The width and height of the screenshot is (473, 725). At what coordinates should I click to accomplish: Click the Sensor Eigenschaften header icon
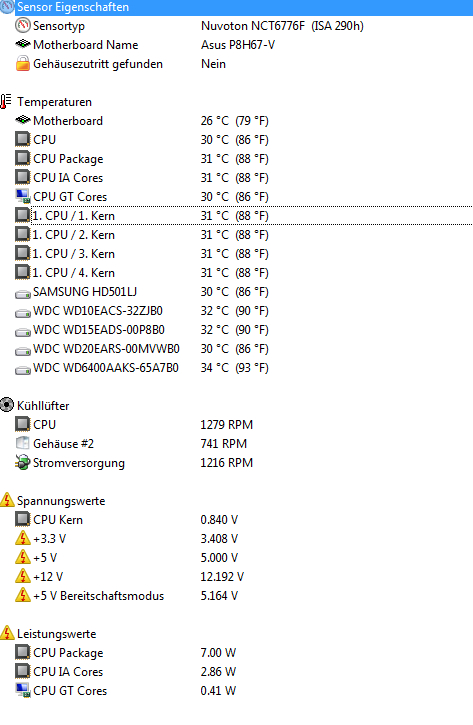7,7
